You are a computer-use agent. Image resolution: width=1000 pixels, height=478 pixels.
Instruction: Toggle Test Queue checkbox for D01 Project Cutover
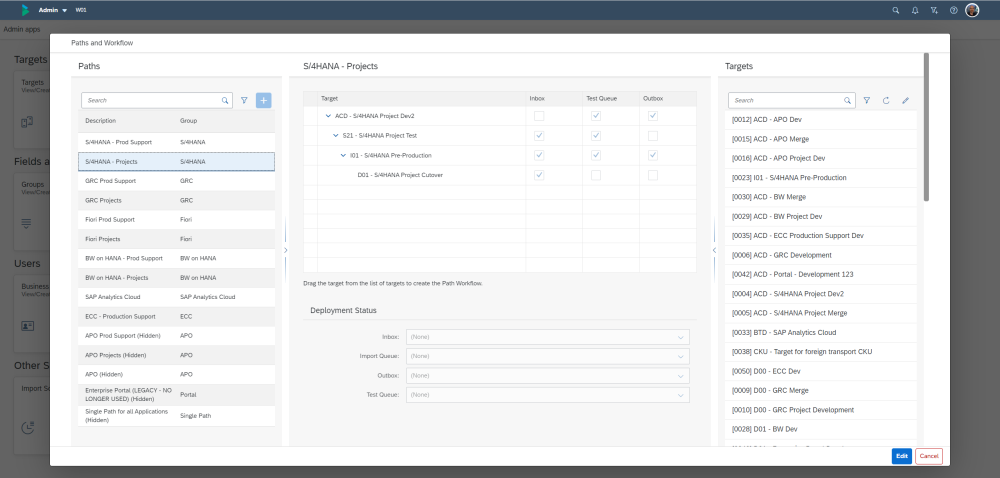596,175
